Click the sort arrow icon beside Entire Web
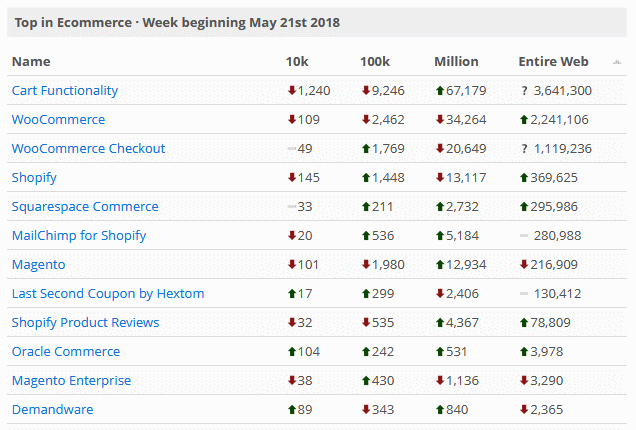The width and height of the screenshot is (636, 430). click(x=617, y=62)
